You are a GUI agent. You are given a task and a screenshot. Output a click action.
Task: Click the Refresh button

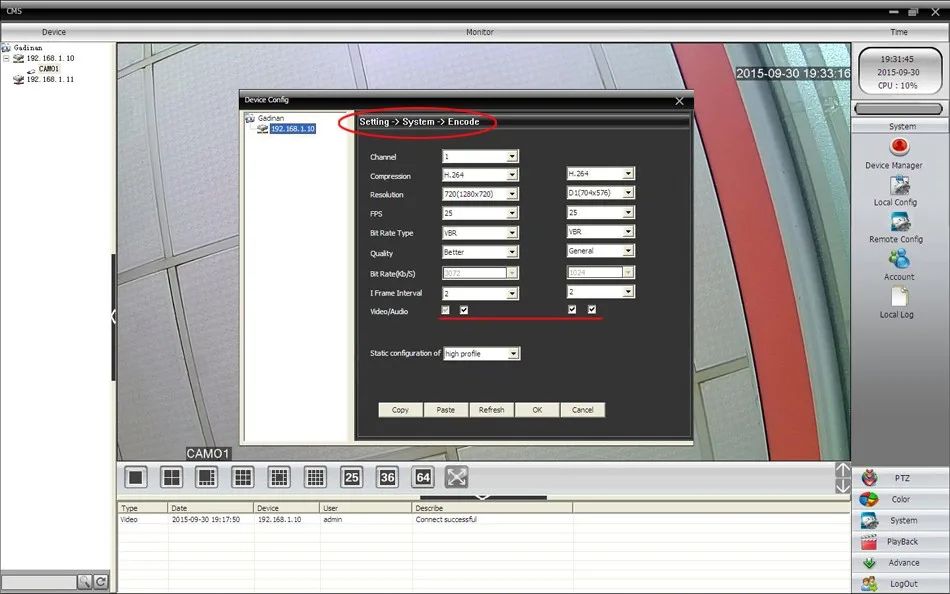pos(491,410)
